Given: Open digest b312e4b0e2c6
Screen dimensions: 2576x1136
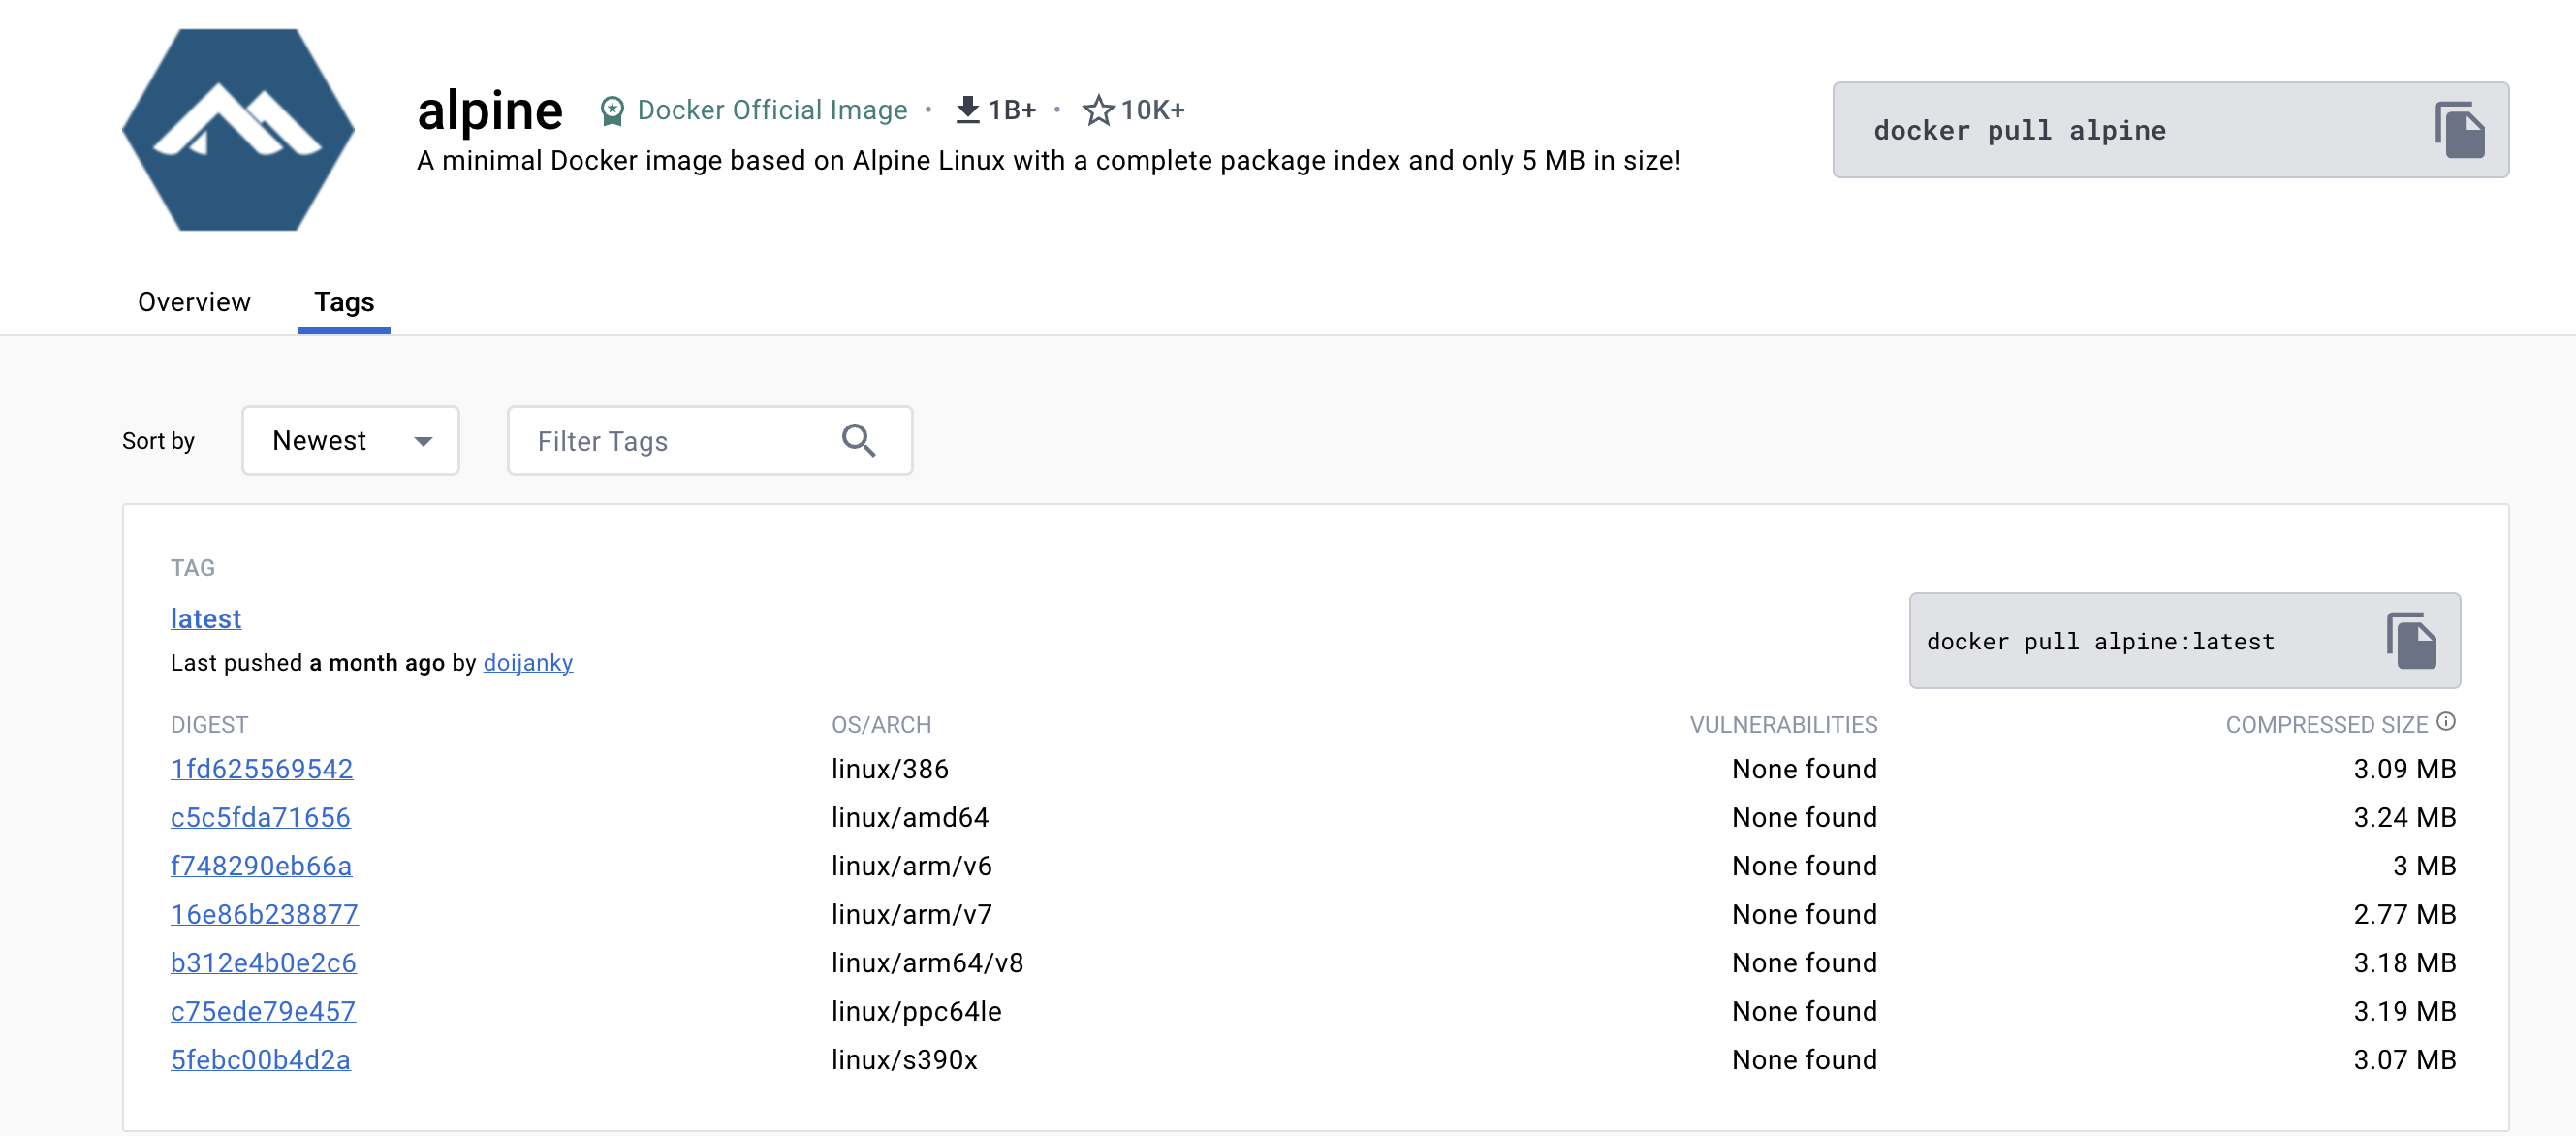Looking at the screenshot, I should pos(263,963).
